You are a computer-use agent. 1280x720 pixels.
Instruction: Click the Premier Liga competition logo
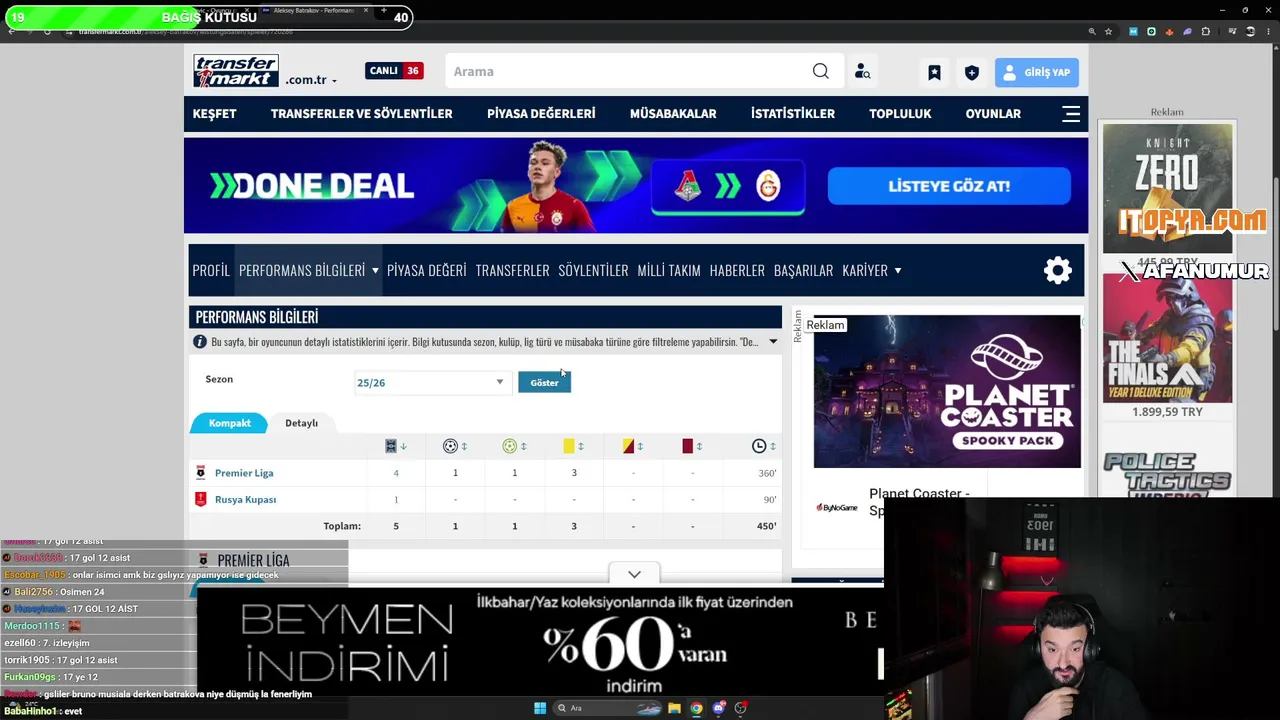201,473
